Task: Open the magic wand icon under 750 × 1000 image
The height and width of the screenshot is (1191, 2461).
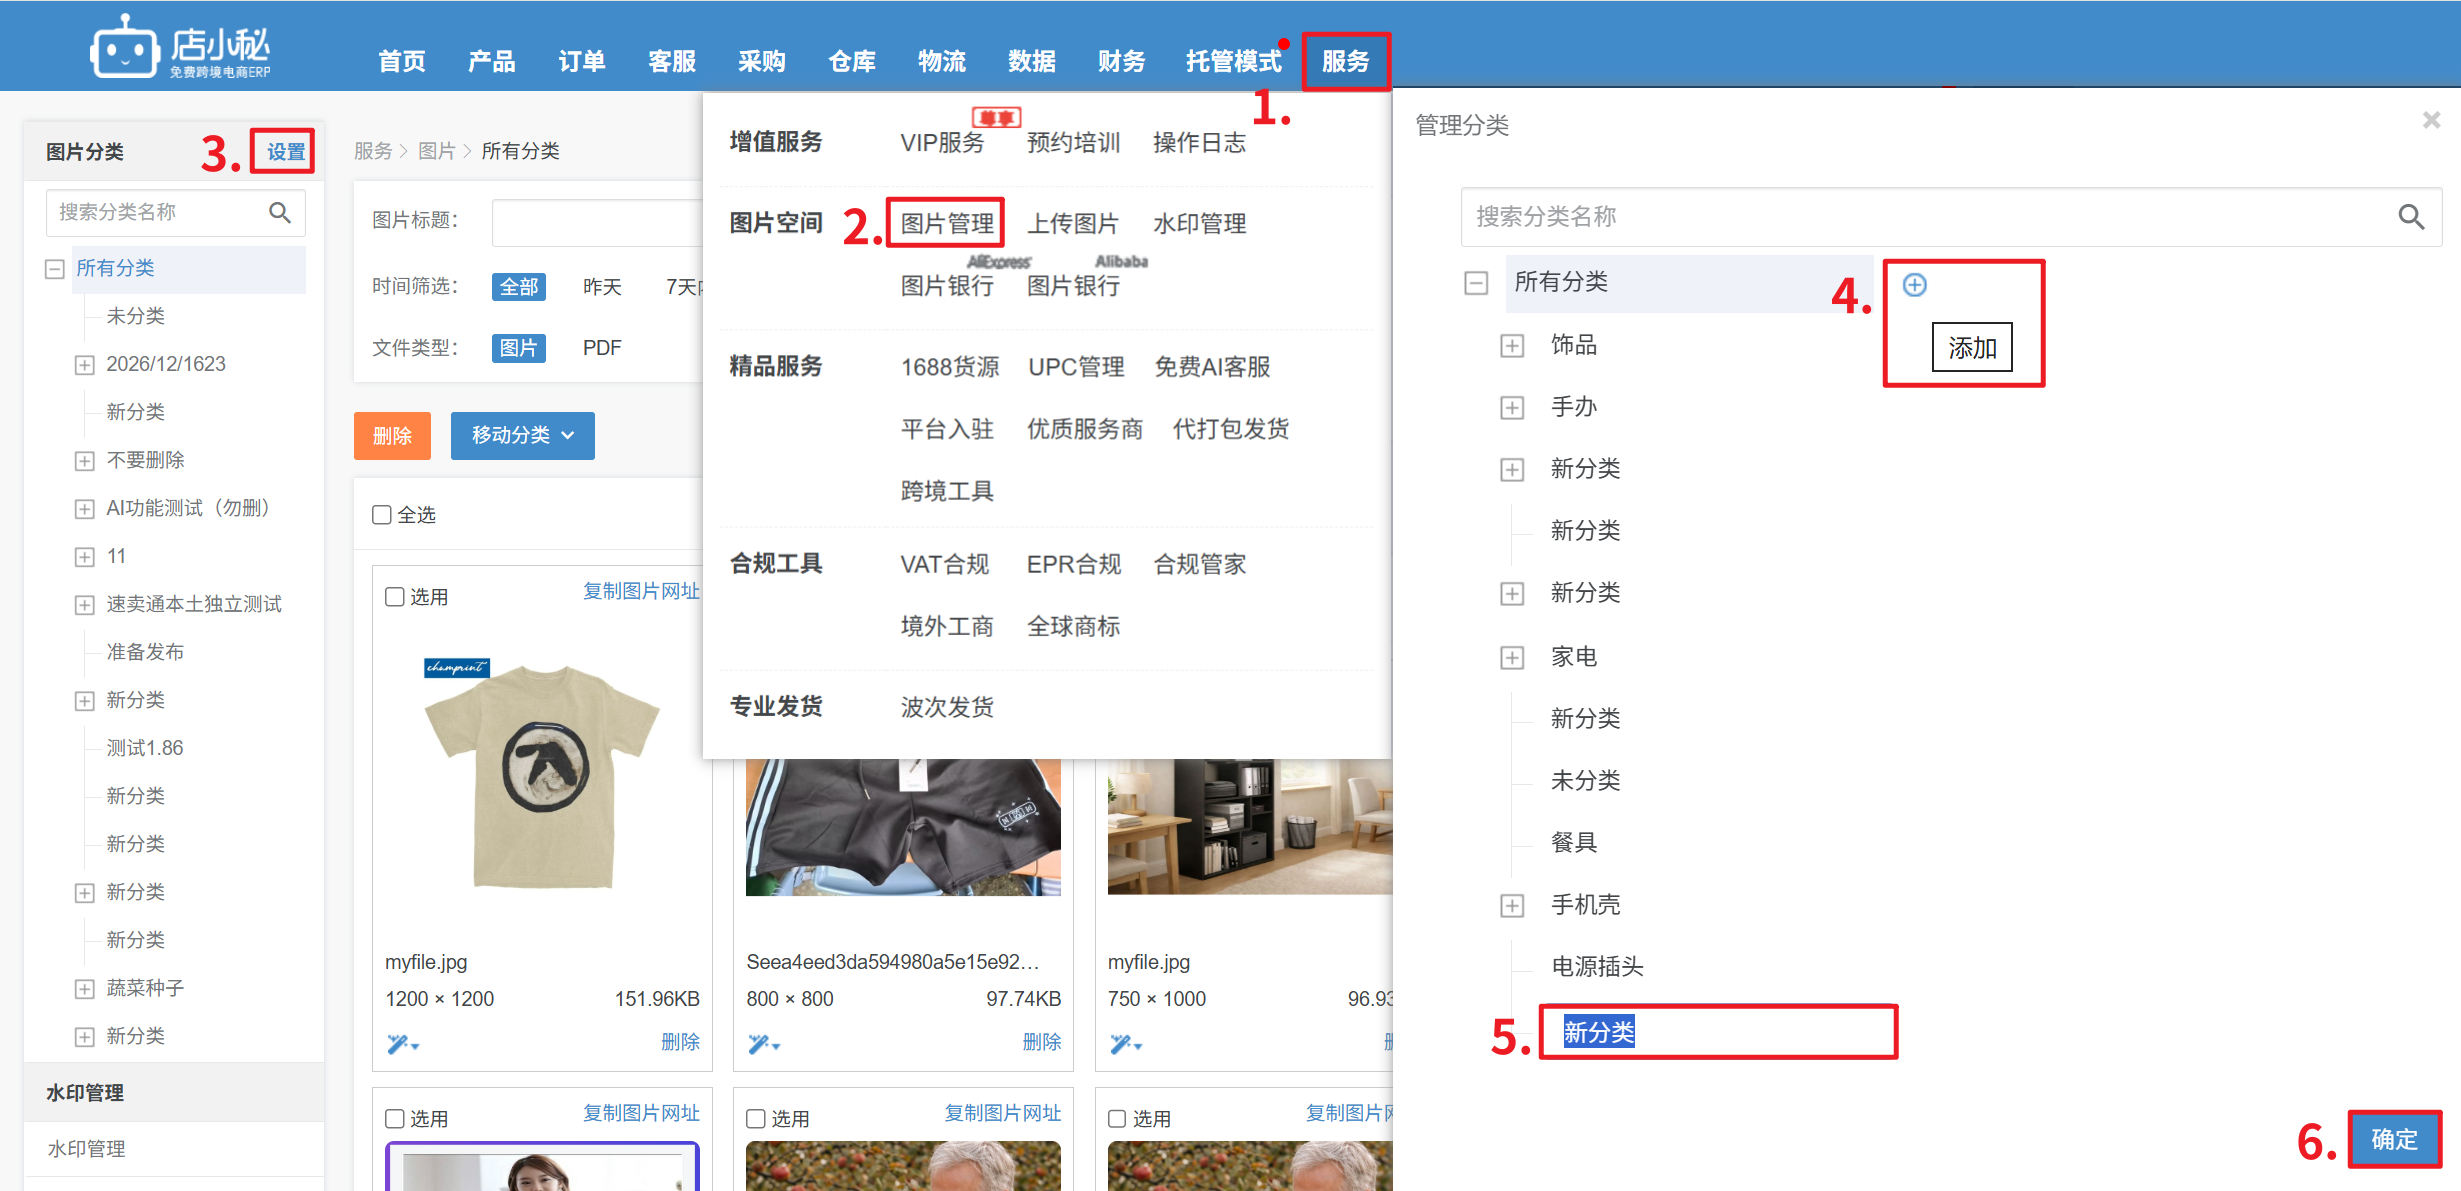Action: (x=1124, y=1044)
